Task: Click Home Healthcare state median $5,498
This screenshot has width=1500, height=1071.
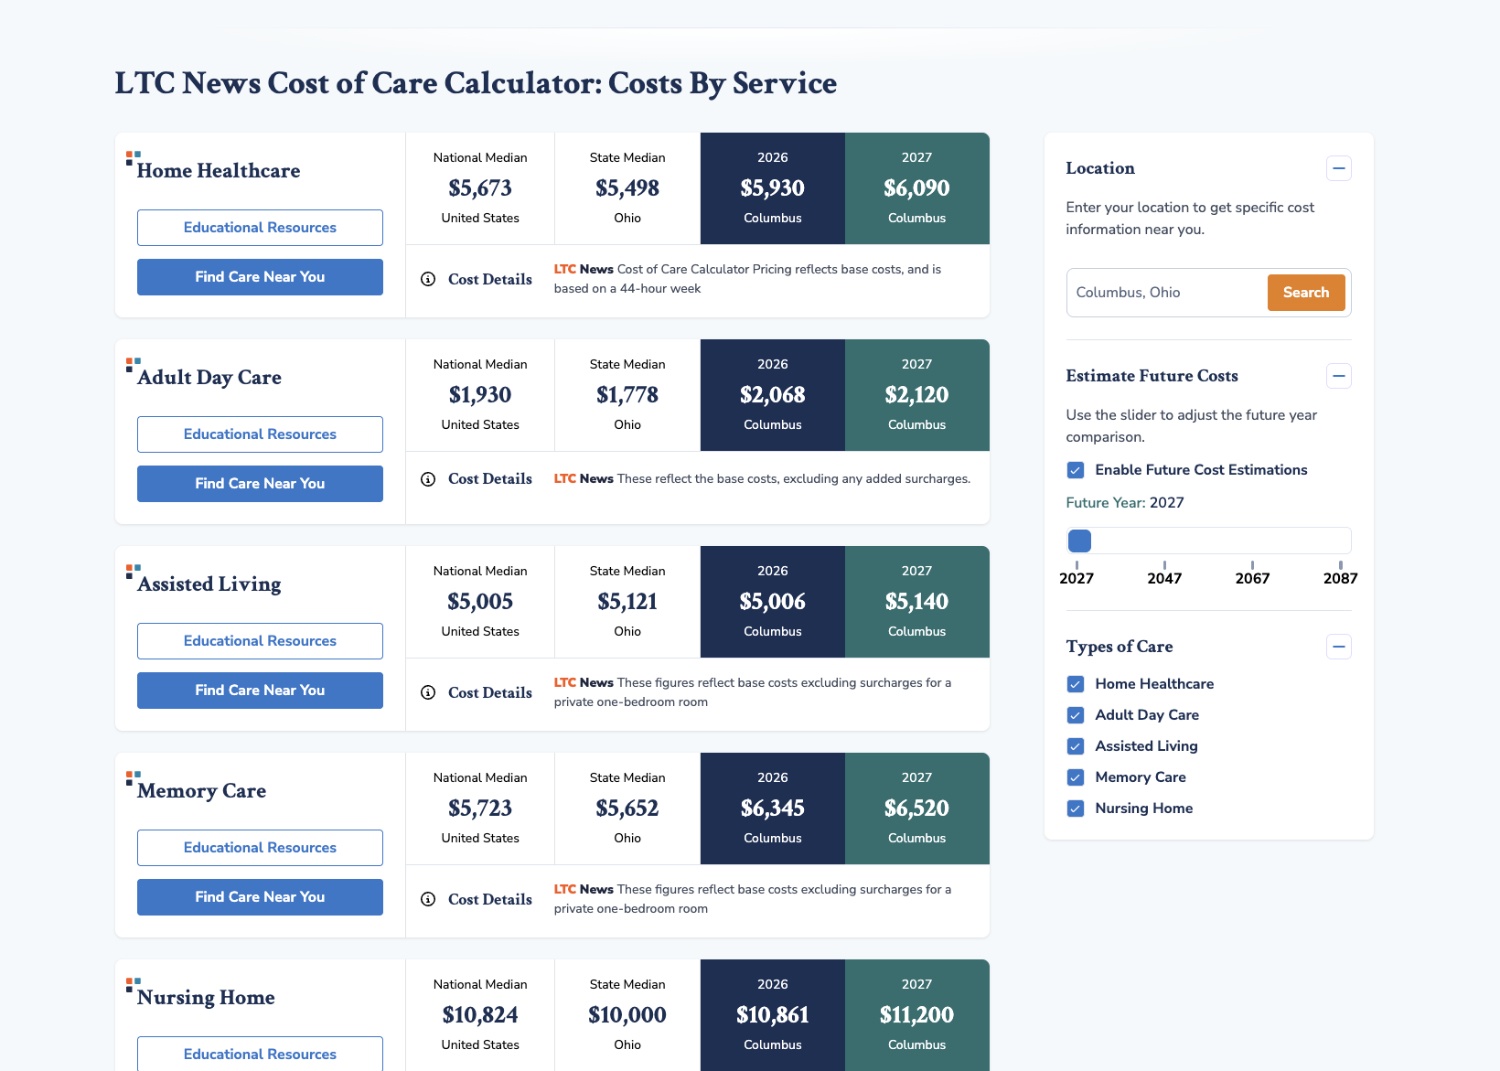Action: click(628, 188)
